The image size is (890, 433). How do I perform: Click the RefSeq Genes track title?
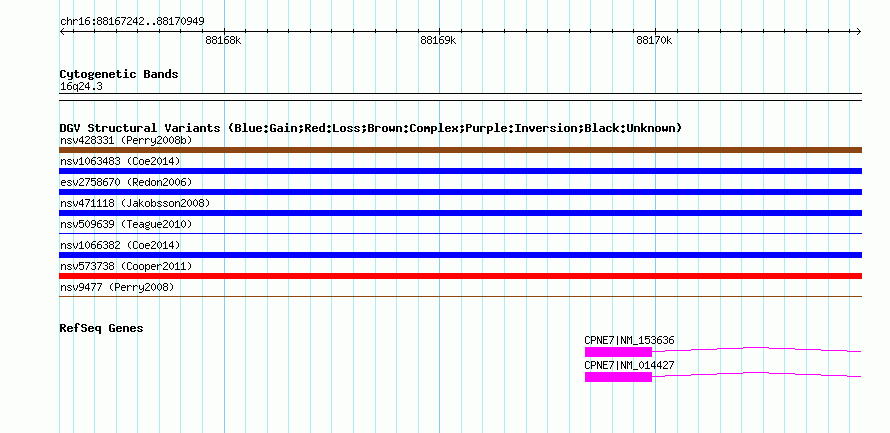[x=101, y=328]
